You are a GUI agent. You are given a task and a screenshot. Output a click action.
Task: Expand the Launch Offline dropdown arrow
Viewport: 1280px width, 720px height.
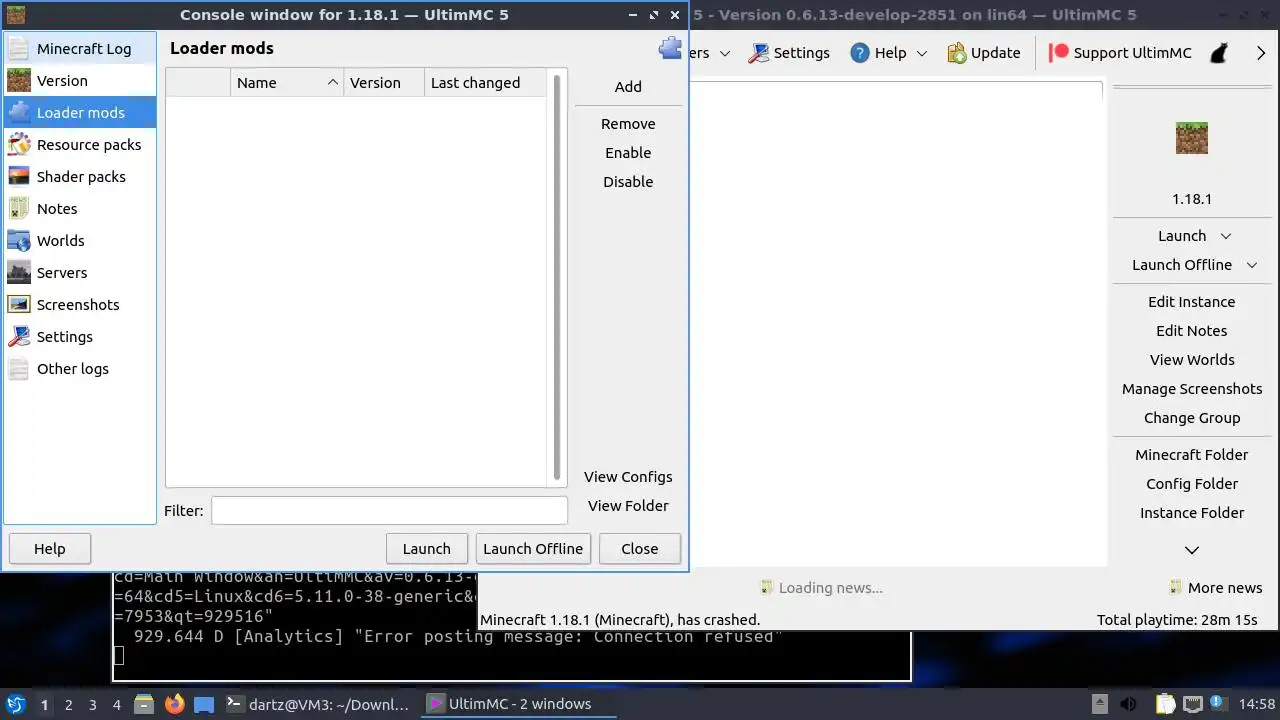1252,265
